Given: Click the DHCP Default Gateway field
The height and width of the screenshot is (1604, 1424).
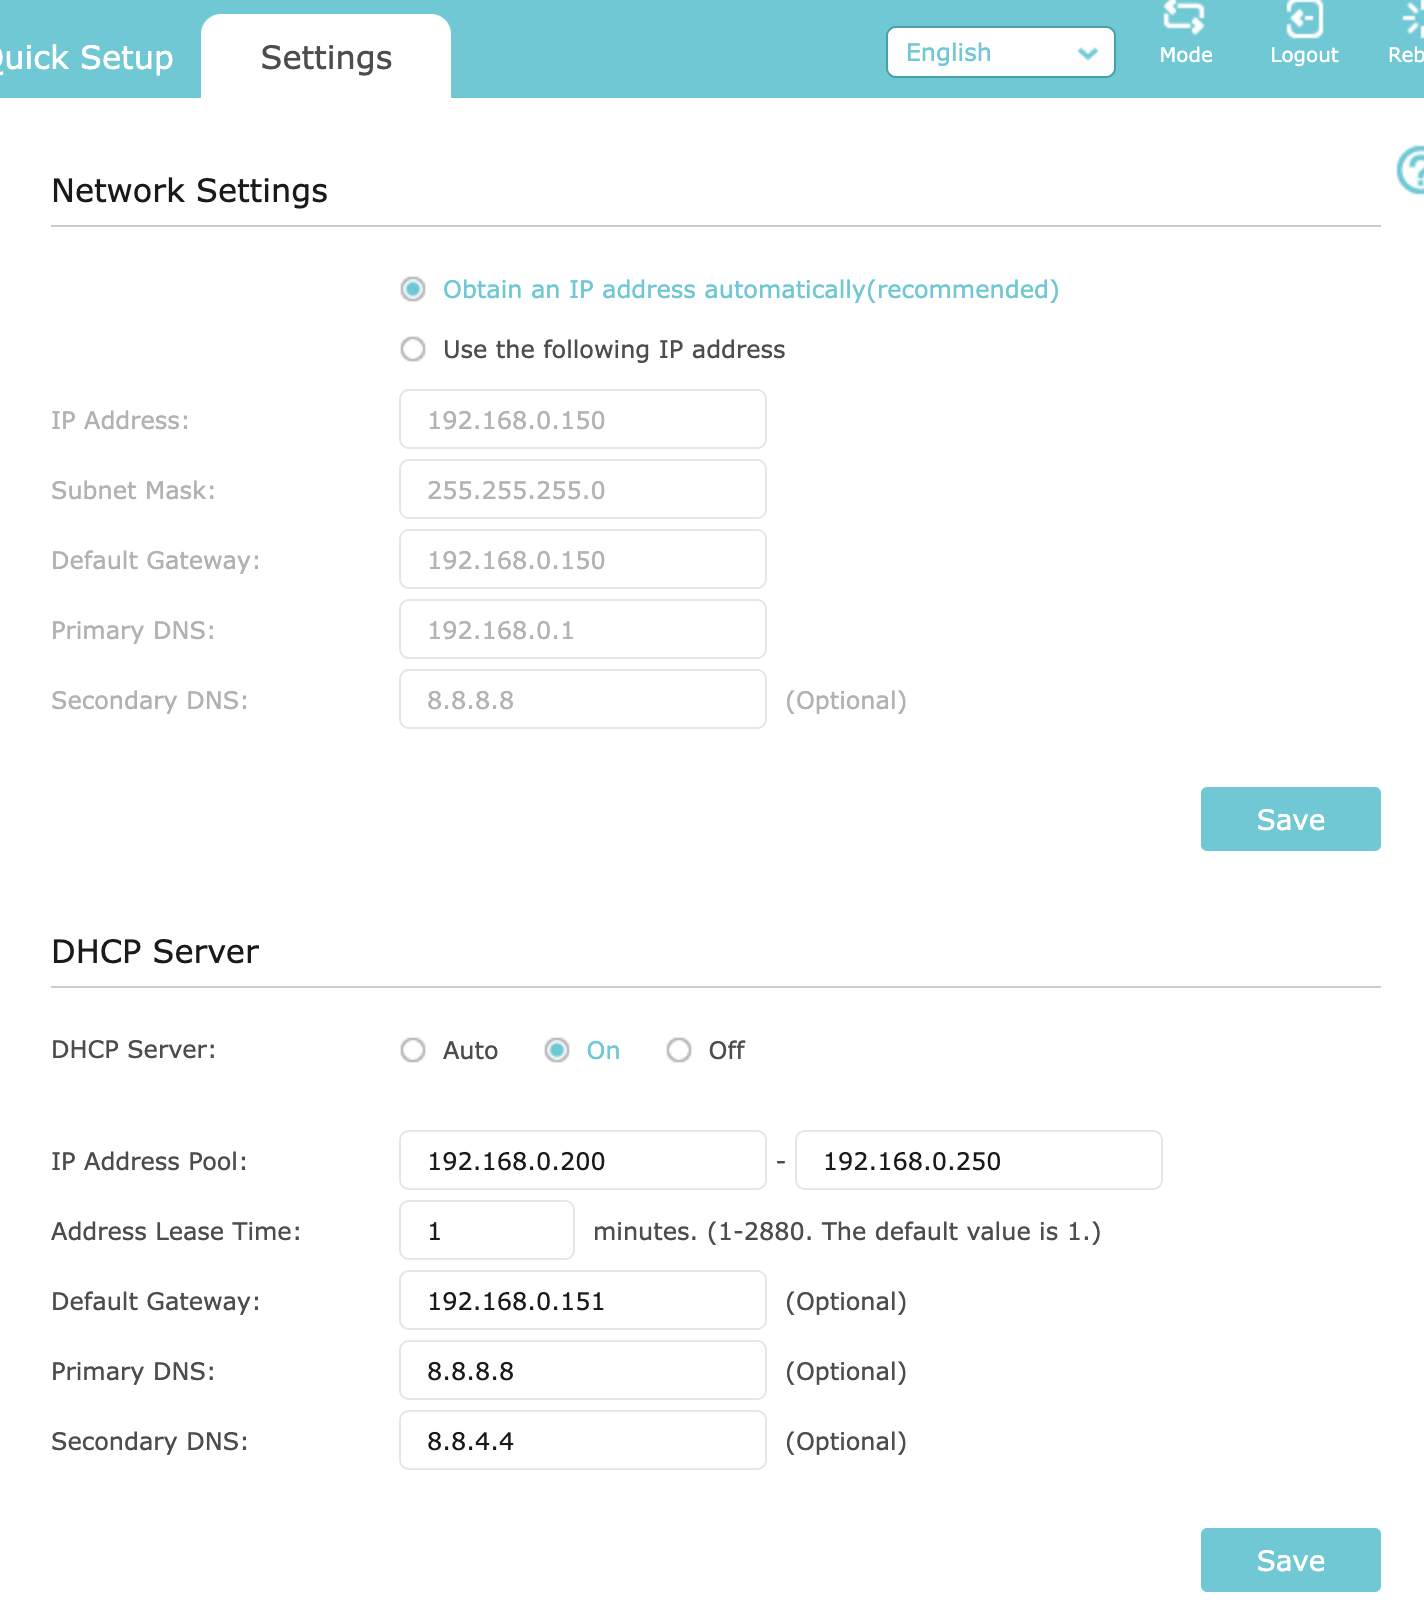Looking at the screenshot, I should [582, 1301].
